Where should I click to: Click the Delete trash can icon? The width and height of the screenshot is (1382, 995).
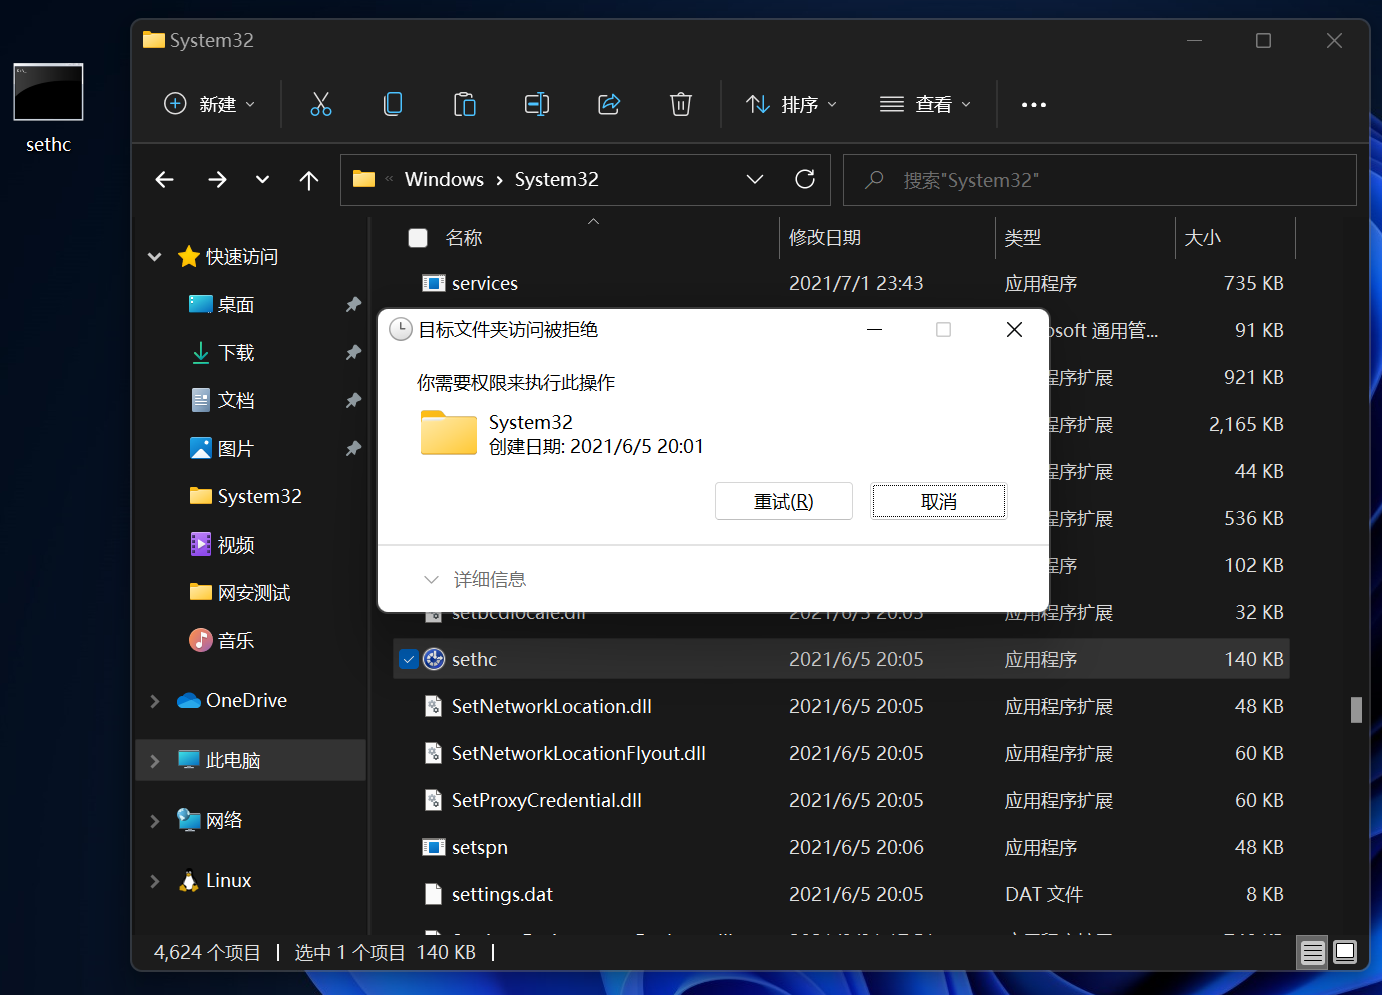click(681, 104)
